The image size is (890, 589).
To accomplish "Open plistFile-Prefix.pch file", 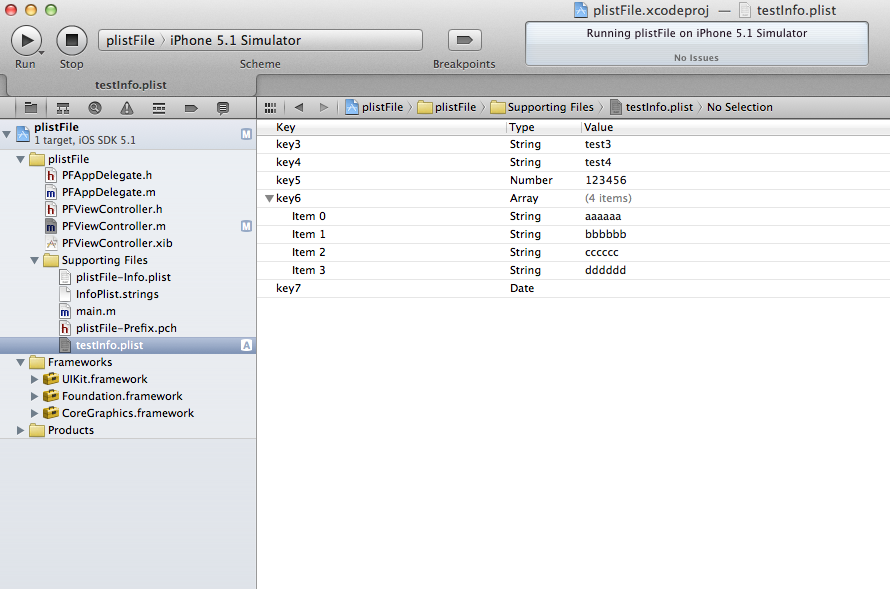I will (x=126, y=329).
